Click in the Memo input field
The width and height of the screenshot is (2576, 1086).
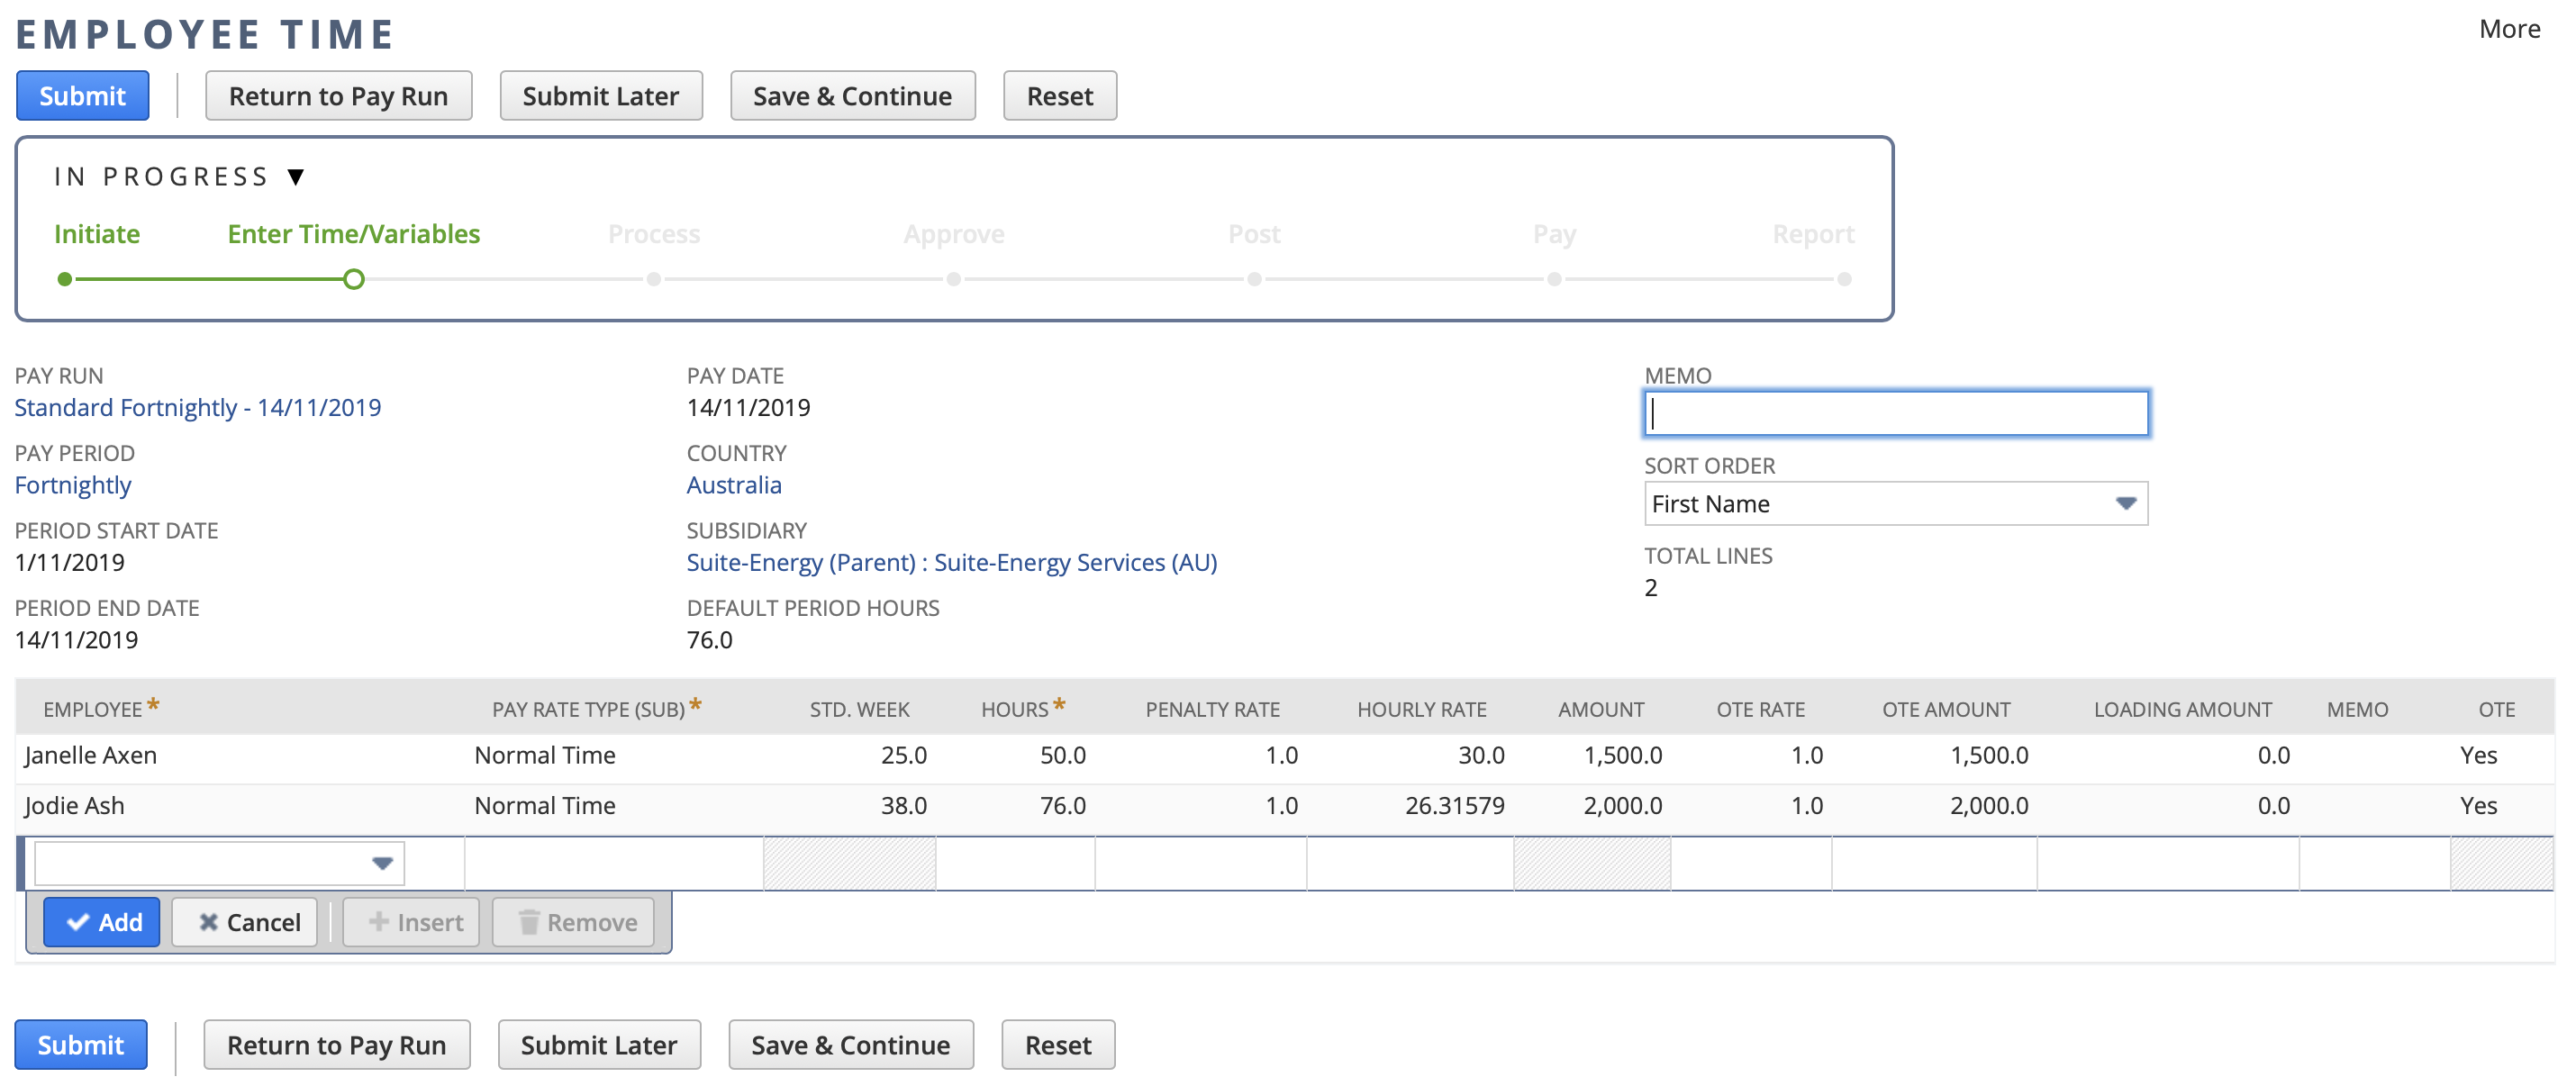pyautogui.click(x=1895, y=412)
